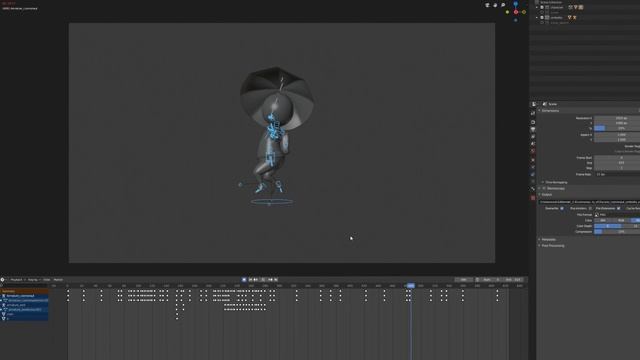Expand the Post Processing panel

coord(540,246)
